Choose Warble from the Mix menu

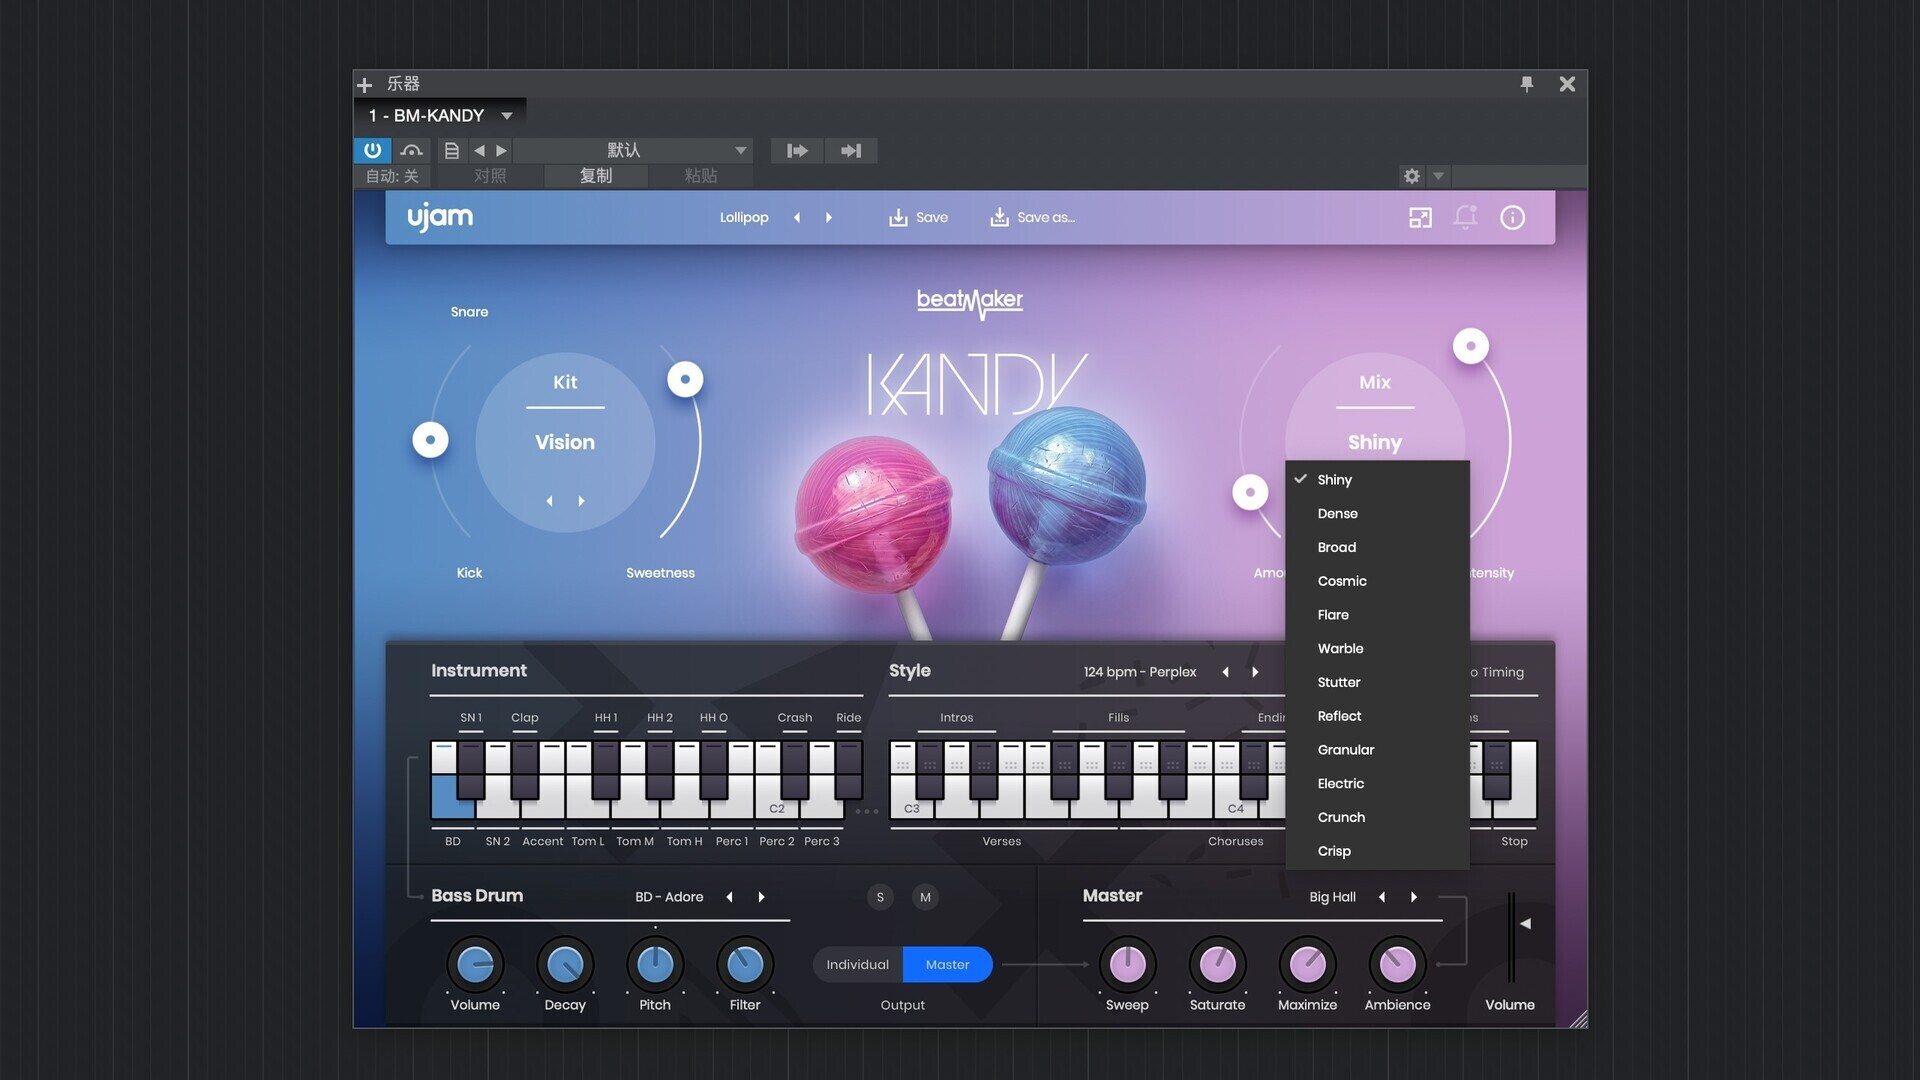1377,649
